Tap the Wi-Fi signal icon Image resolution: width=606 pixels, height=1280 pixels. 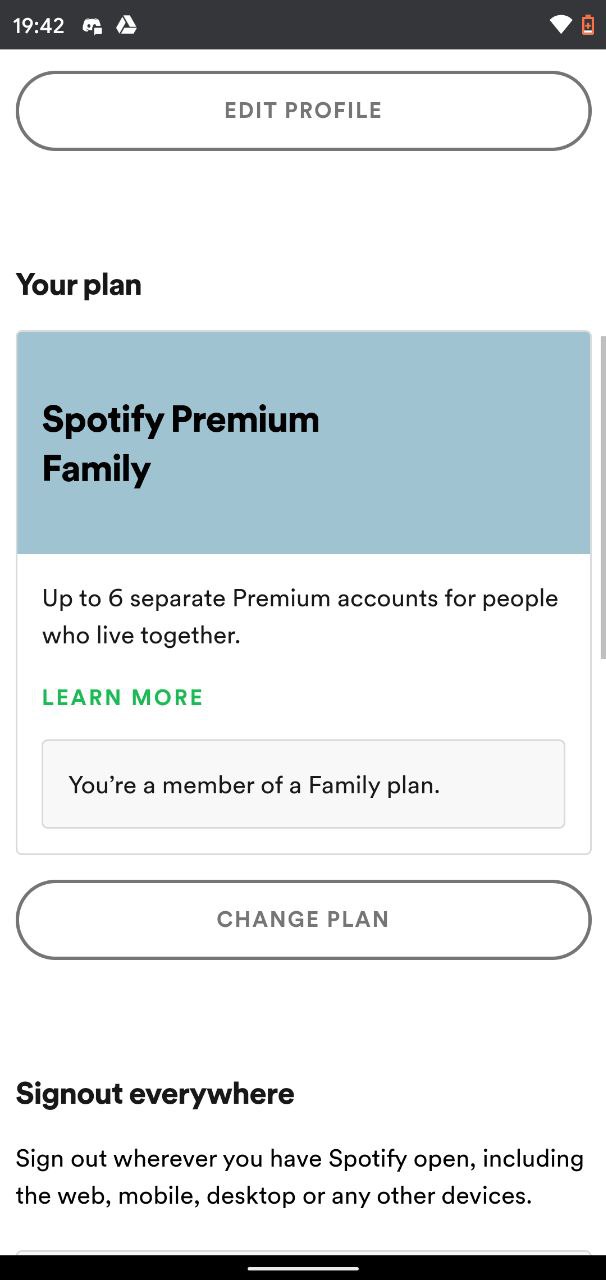561,25
